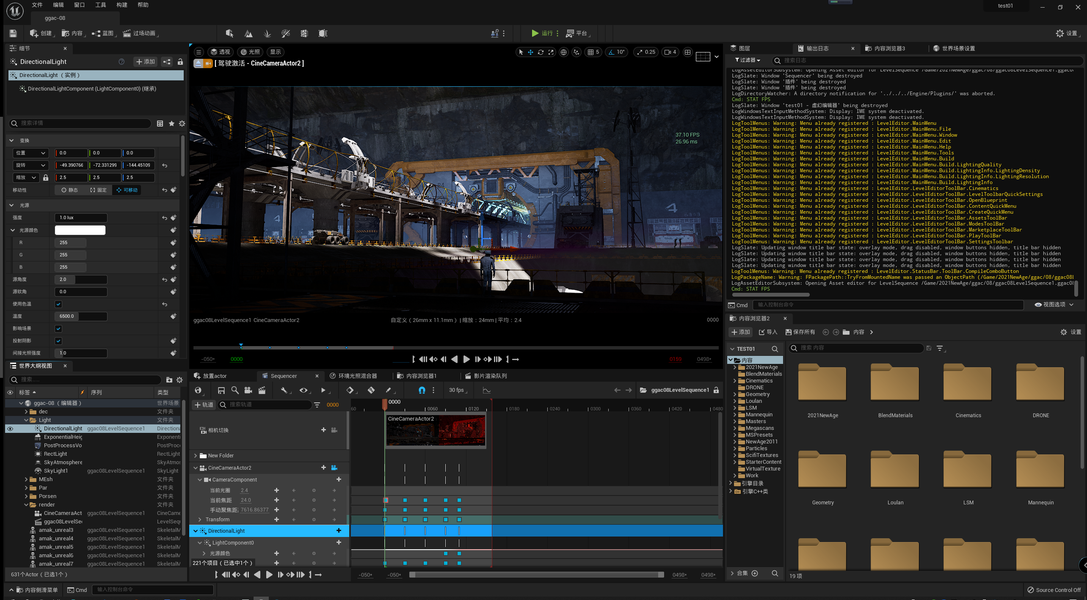
Task: Click the green Play button in toolbar
Action: click(x=534, y=33)
